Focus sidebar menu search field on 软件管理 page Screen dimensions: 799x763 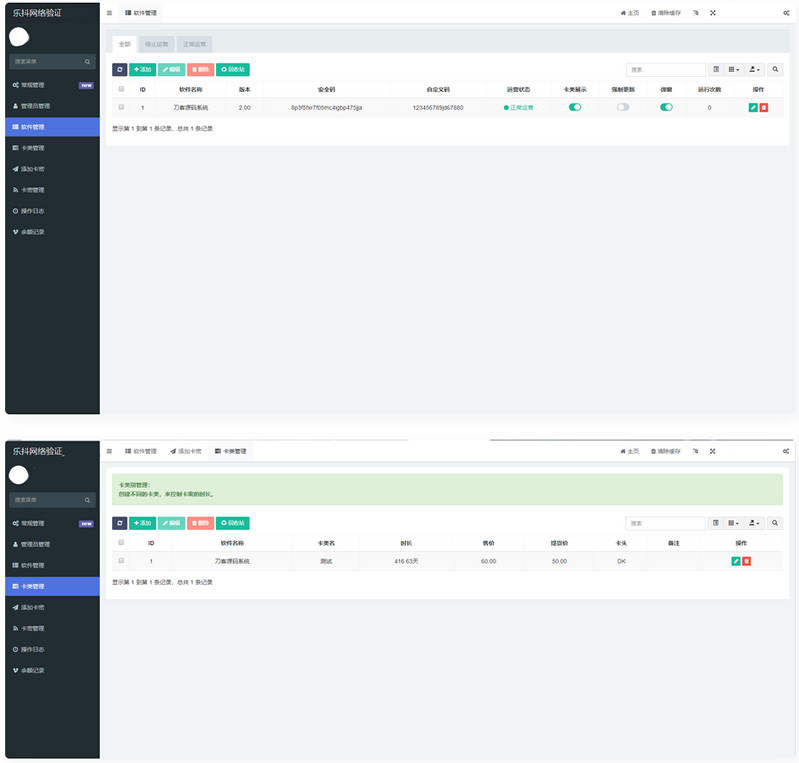click(47, 62)
